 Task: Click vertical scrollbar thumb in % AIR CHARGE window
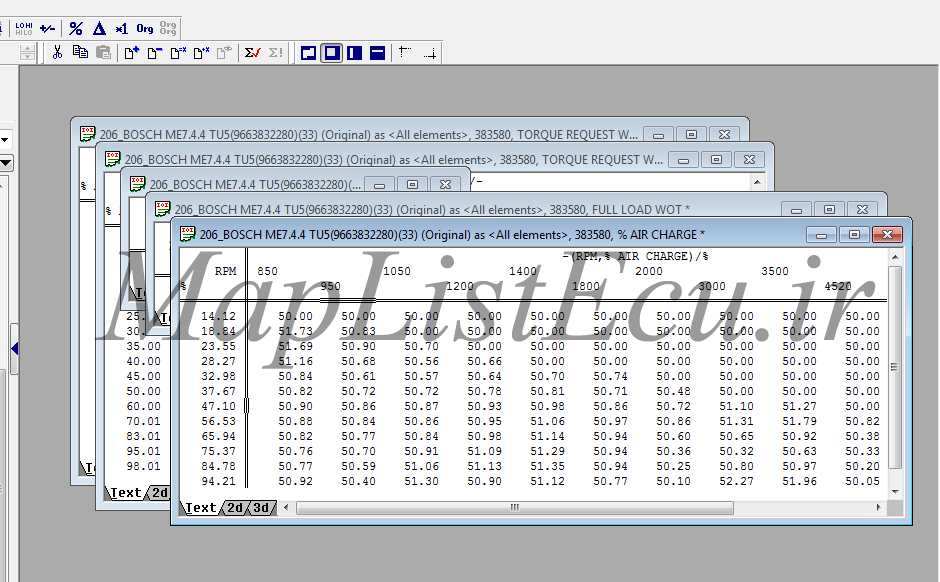[x=894, y=367]
